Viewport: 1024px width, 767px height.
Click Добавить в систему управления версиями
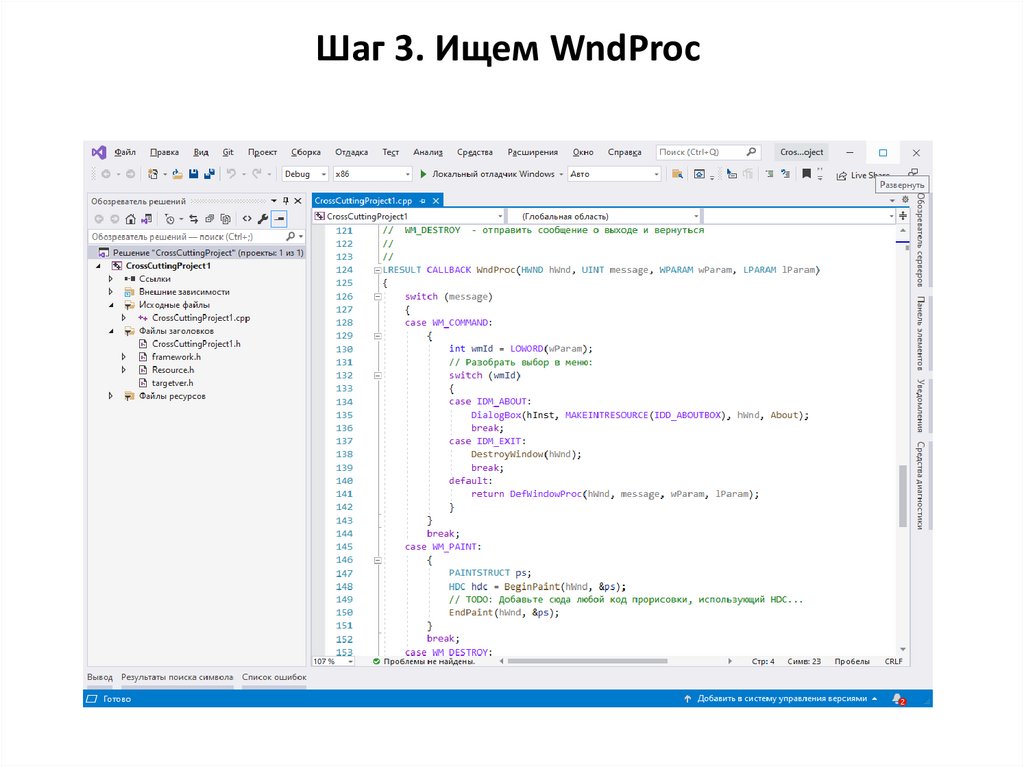[782, 699]
